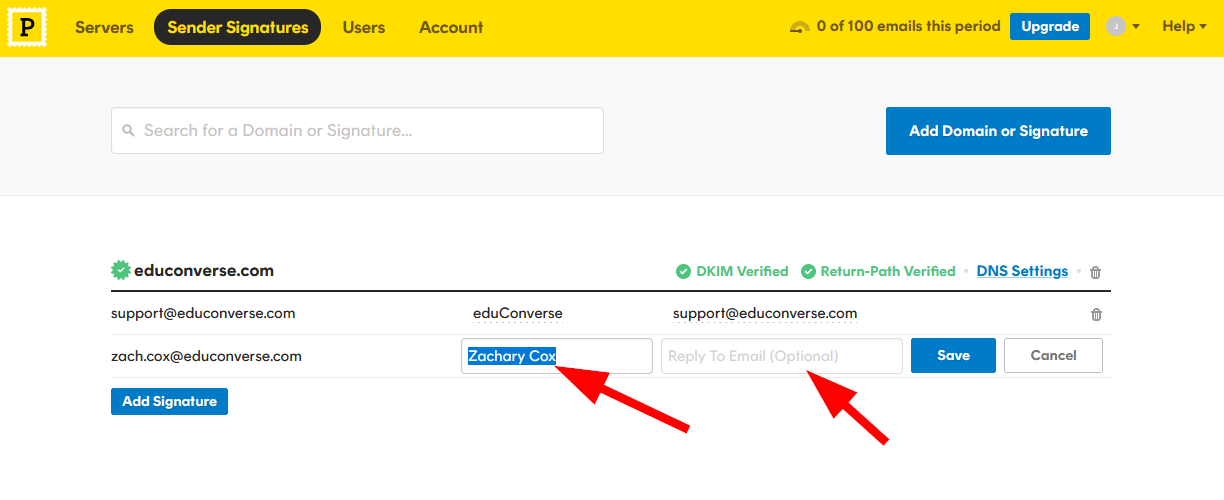Screen dimensions: 1224x500
Task: Click the verified badge beside educonverse.com
Action: pyautogui.click(x=120, y=270)
